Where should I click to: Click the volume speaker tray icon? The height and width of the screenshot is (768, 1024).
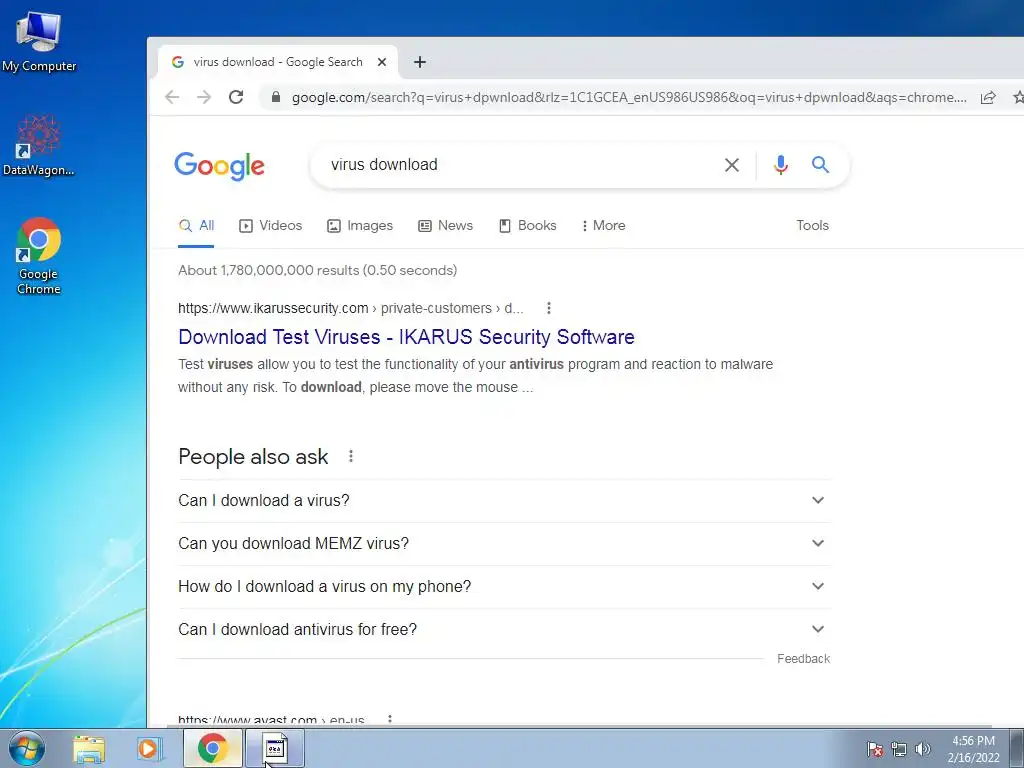923,749
